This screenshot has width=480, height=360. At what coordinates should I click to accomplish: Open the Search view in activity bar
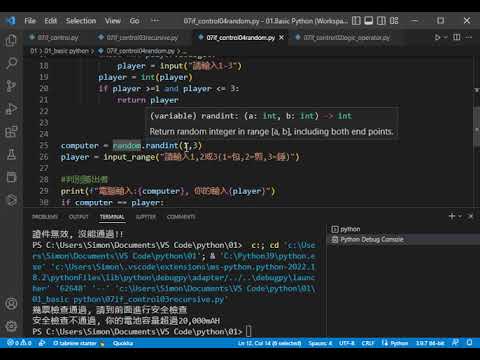tap(11, 63)
